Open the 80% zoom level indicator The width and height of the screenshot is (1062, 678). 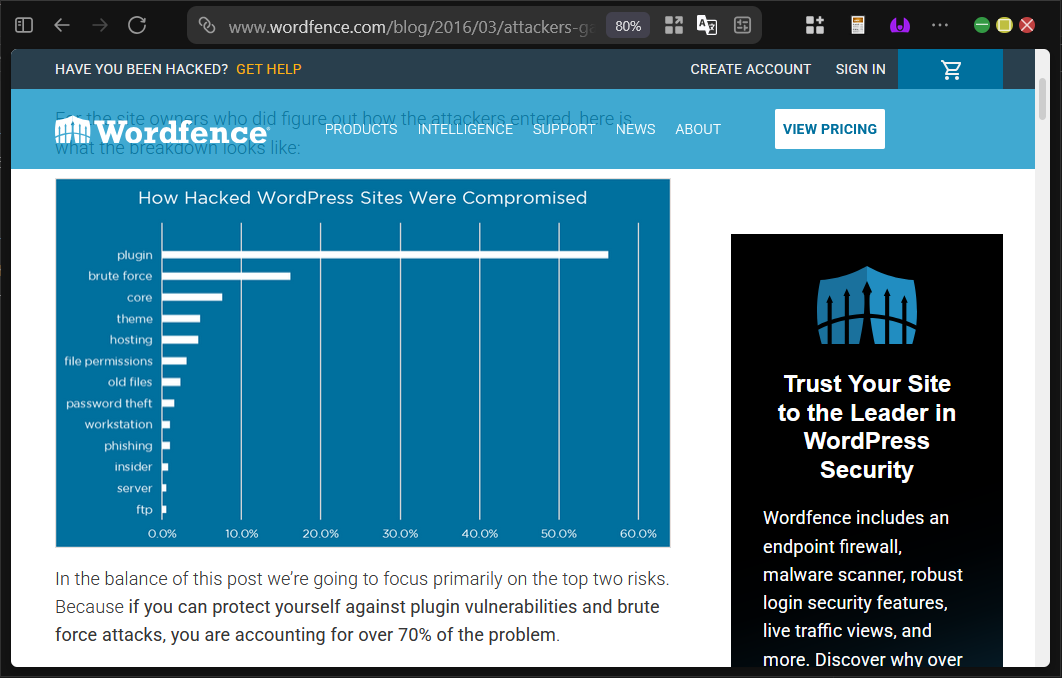point(628,26)
